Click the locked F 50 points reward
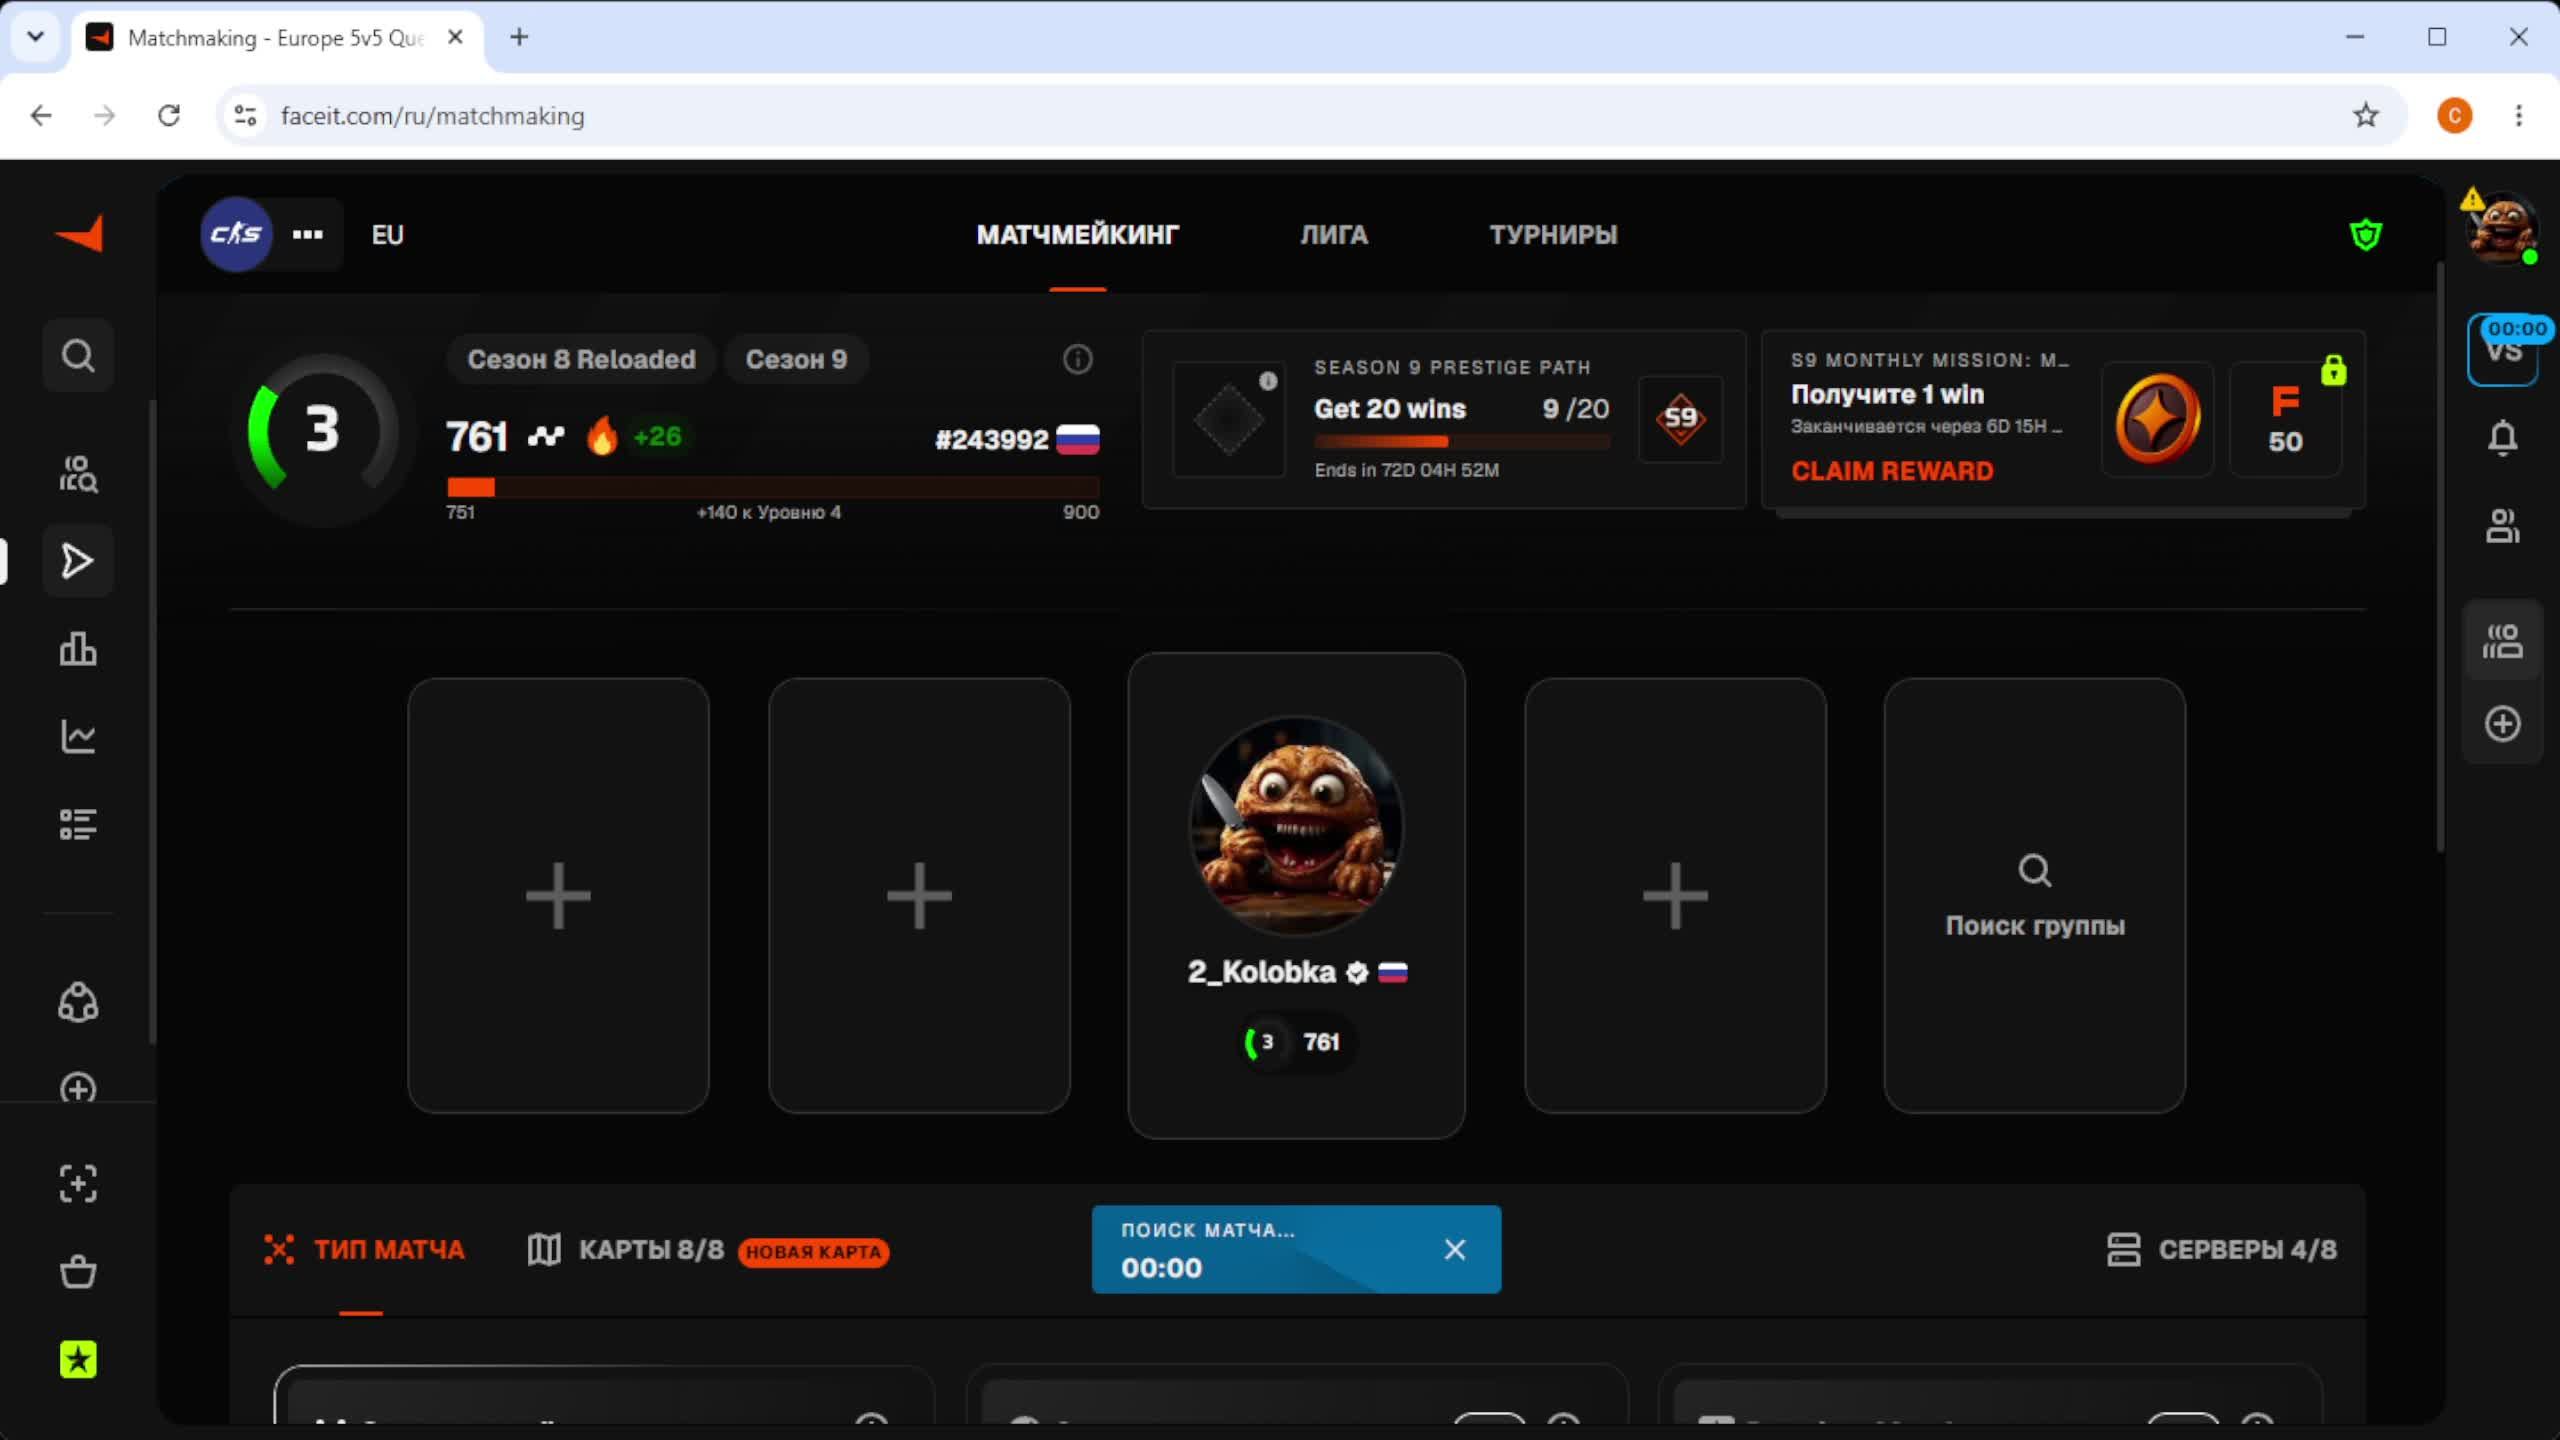The width and height of the screenshot is (2560, 1440). coord(2286,418)
